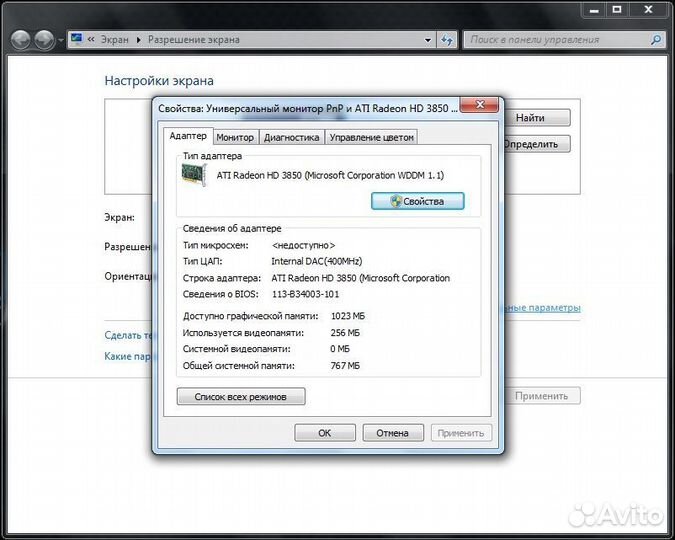Click the Разрешение экрана breadcrumb
Screen dimensions: 675x540
coord(194,40)
